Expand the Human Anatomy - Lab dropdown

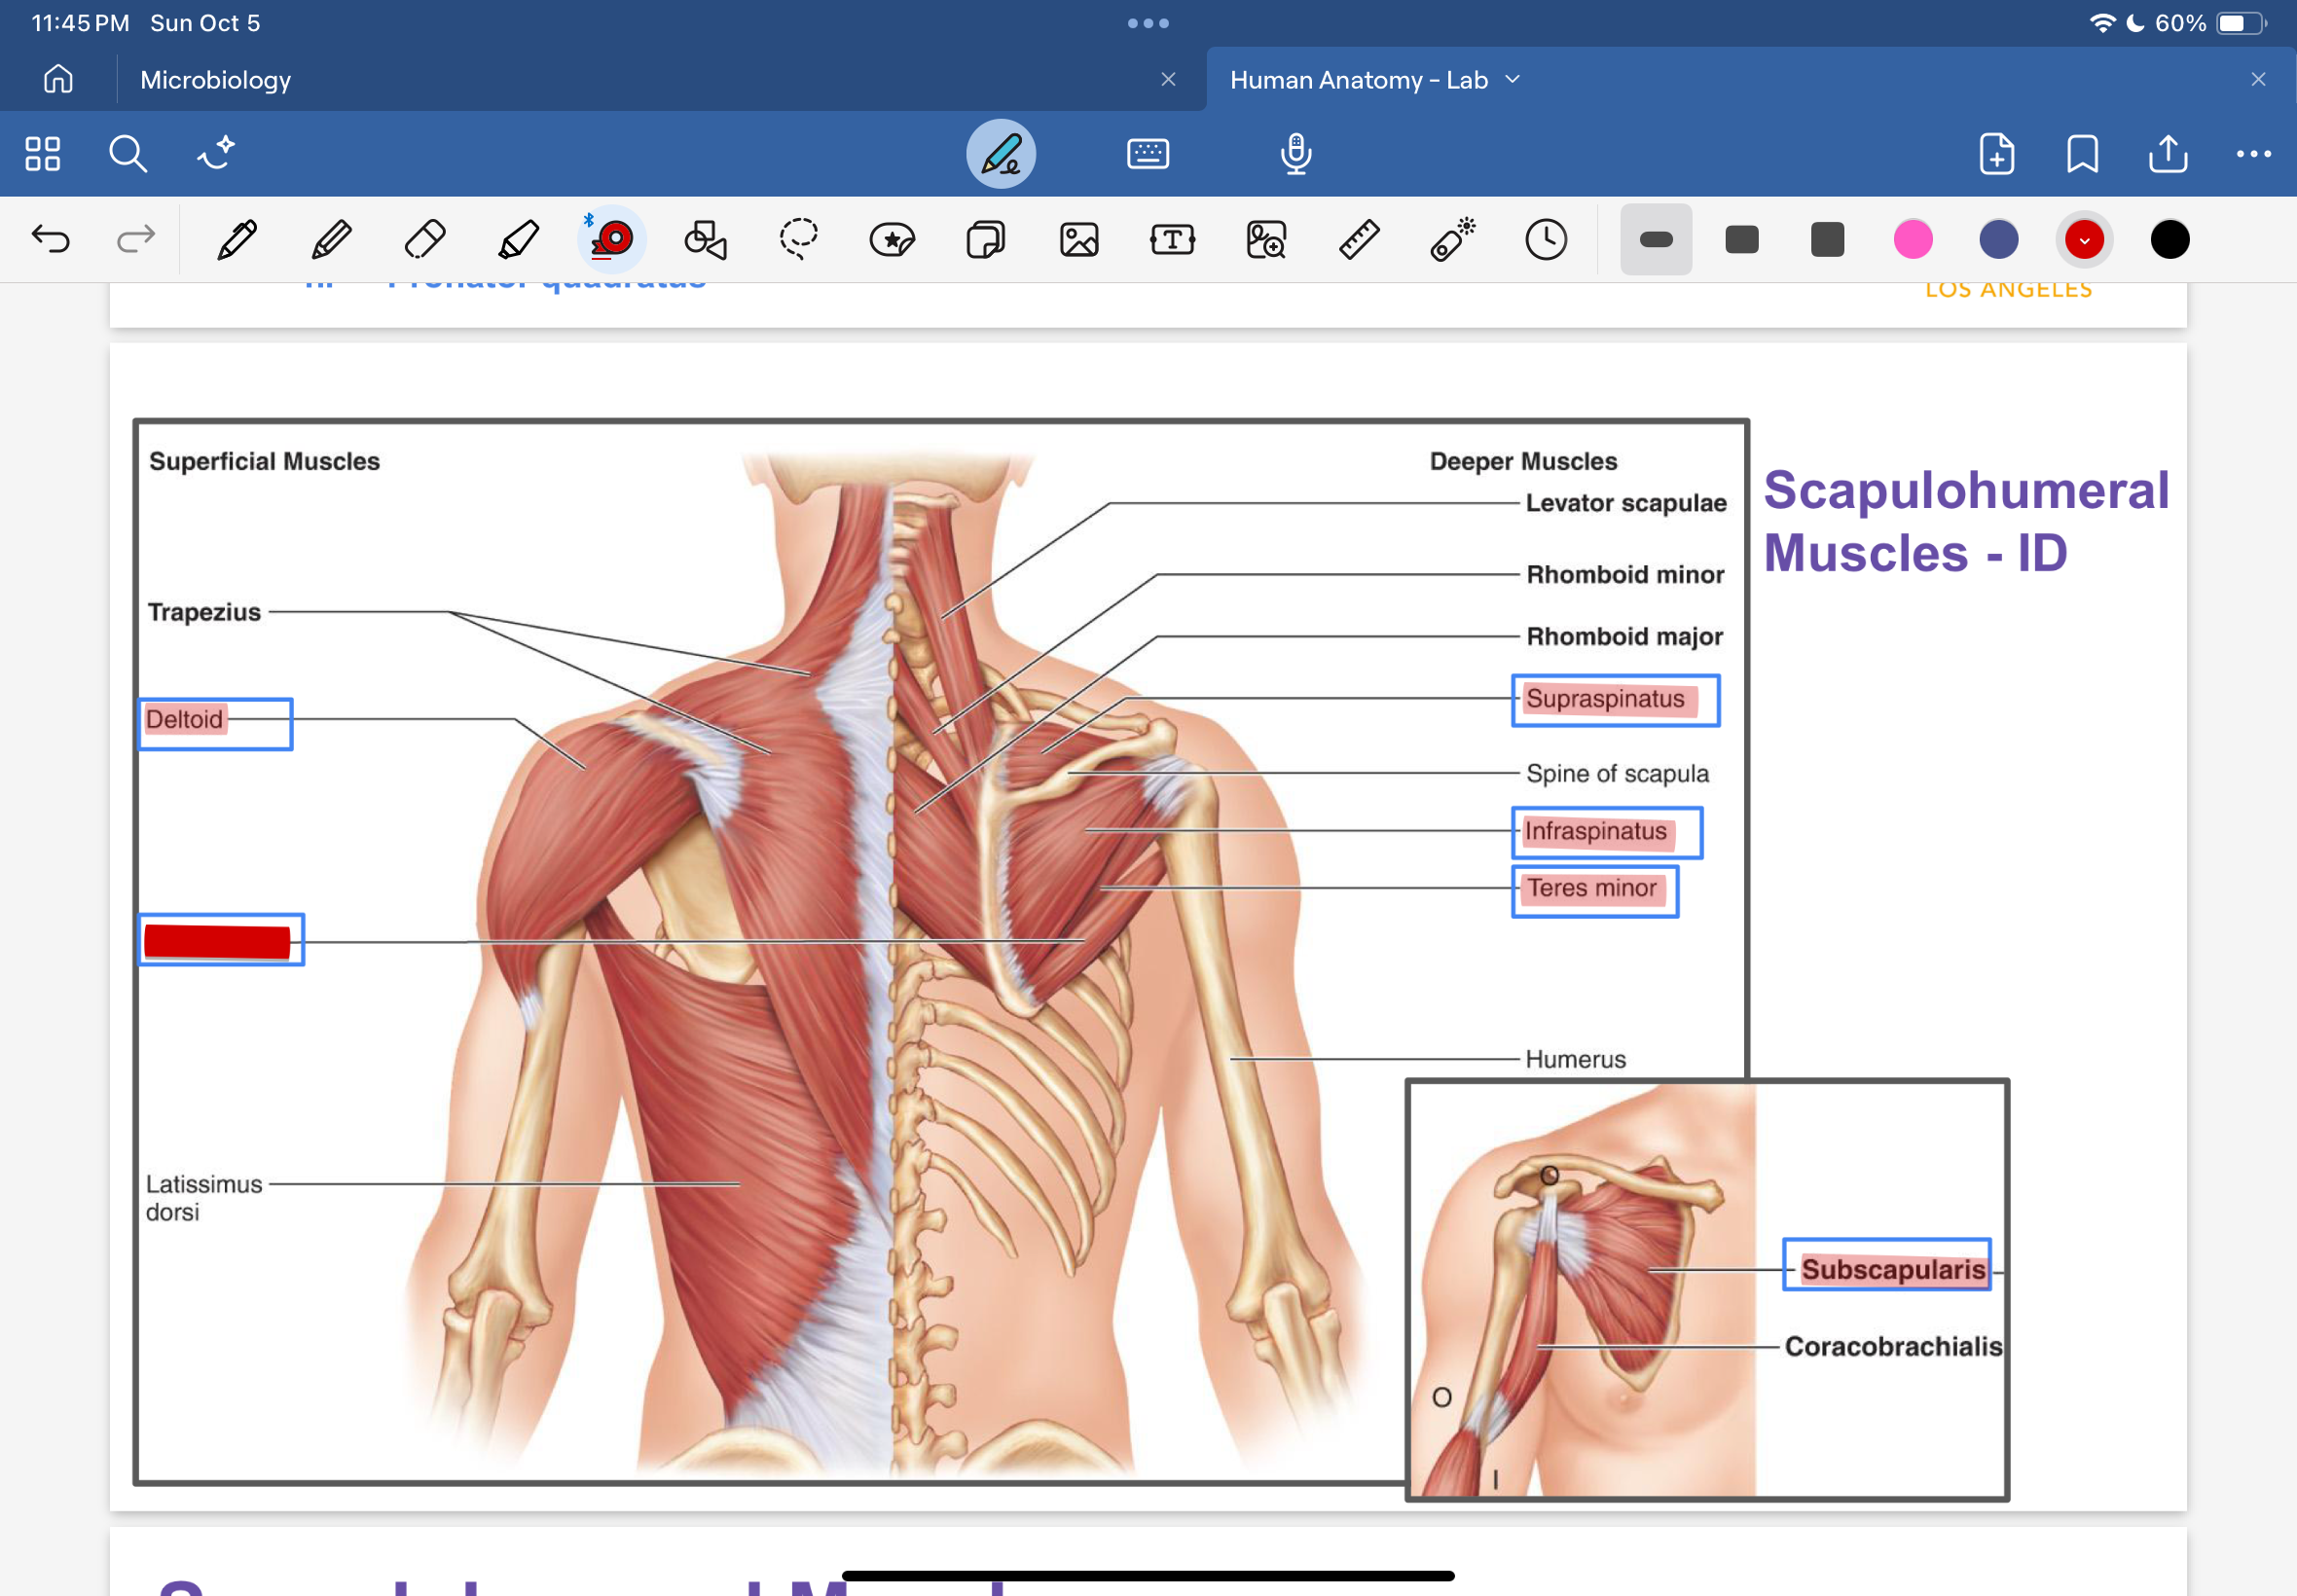(1512, 80)
